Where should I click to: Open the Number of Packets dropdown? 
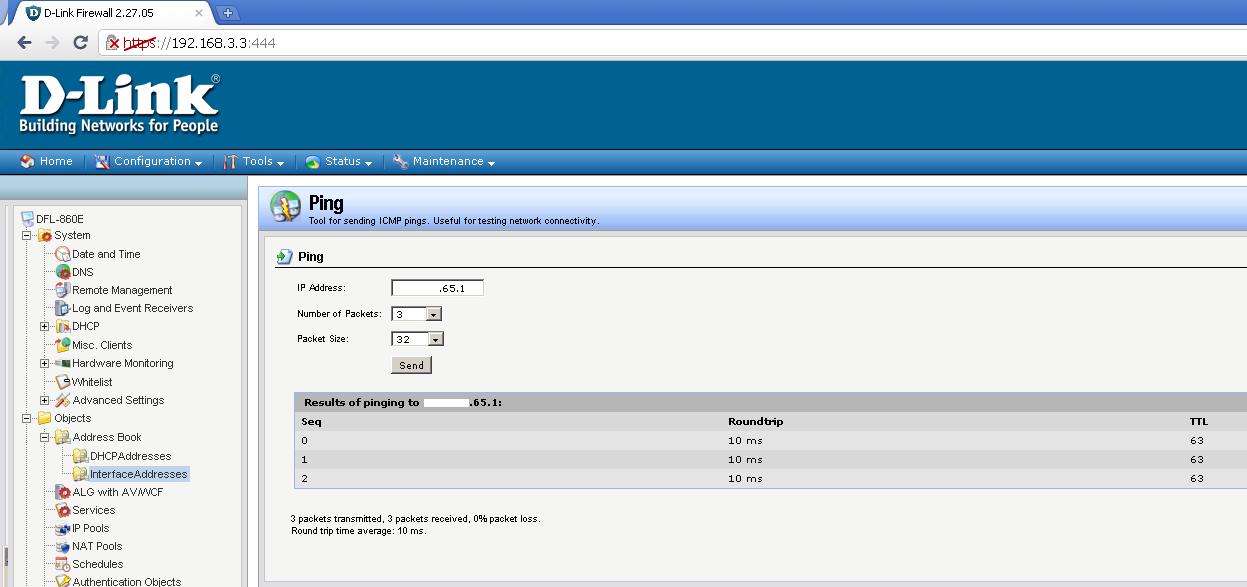tap(433, 314)
